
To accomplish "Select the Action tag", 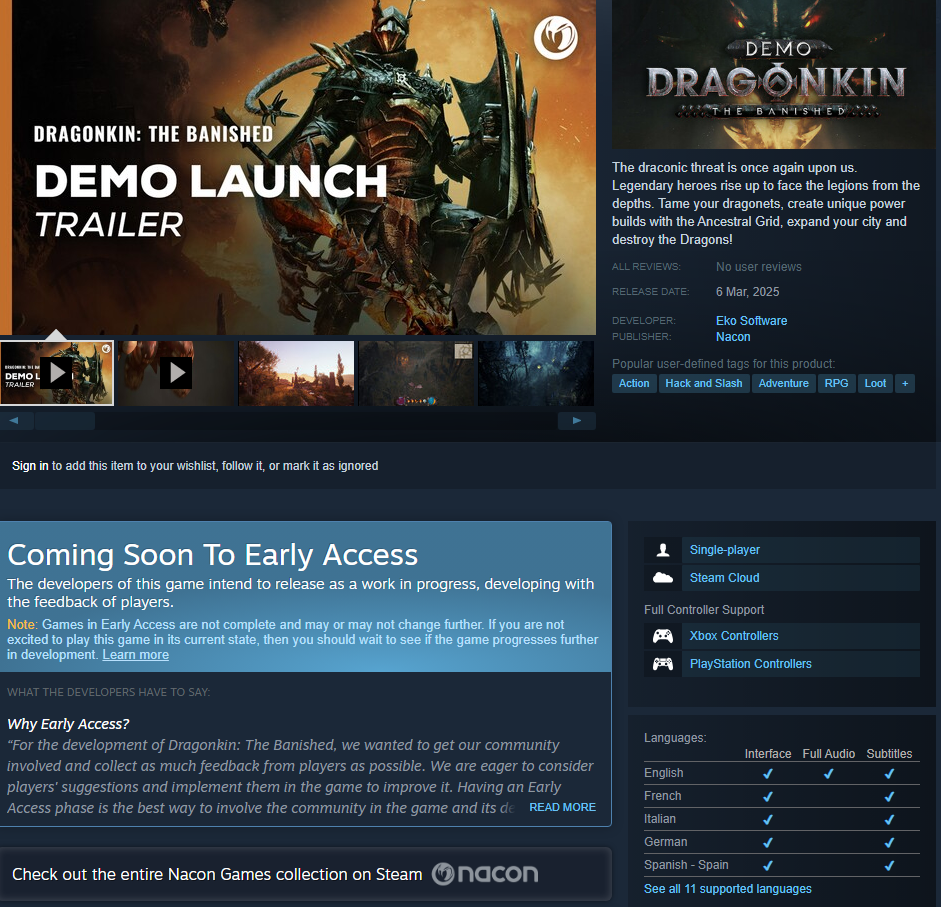I will tap(634, 383).
